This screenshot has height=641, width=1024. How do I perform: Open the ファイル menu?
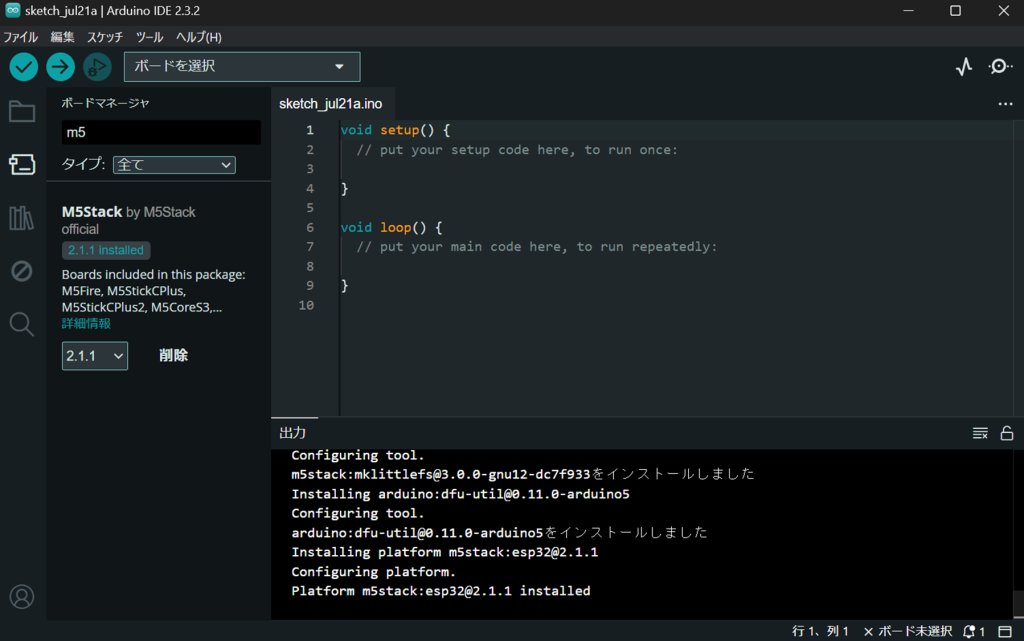point(21,37)
